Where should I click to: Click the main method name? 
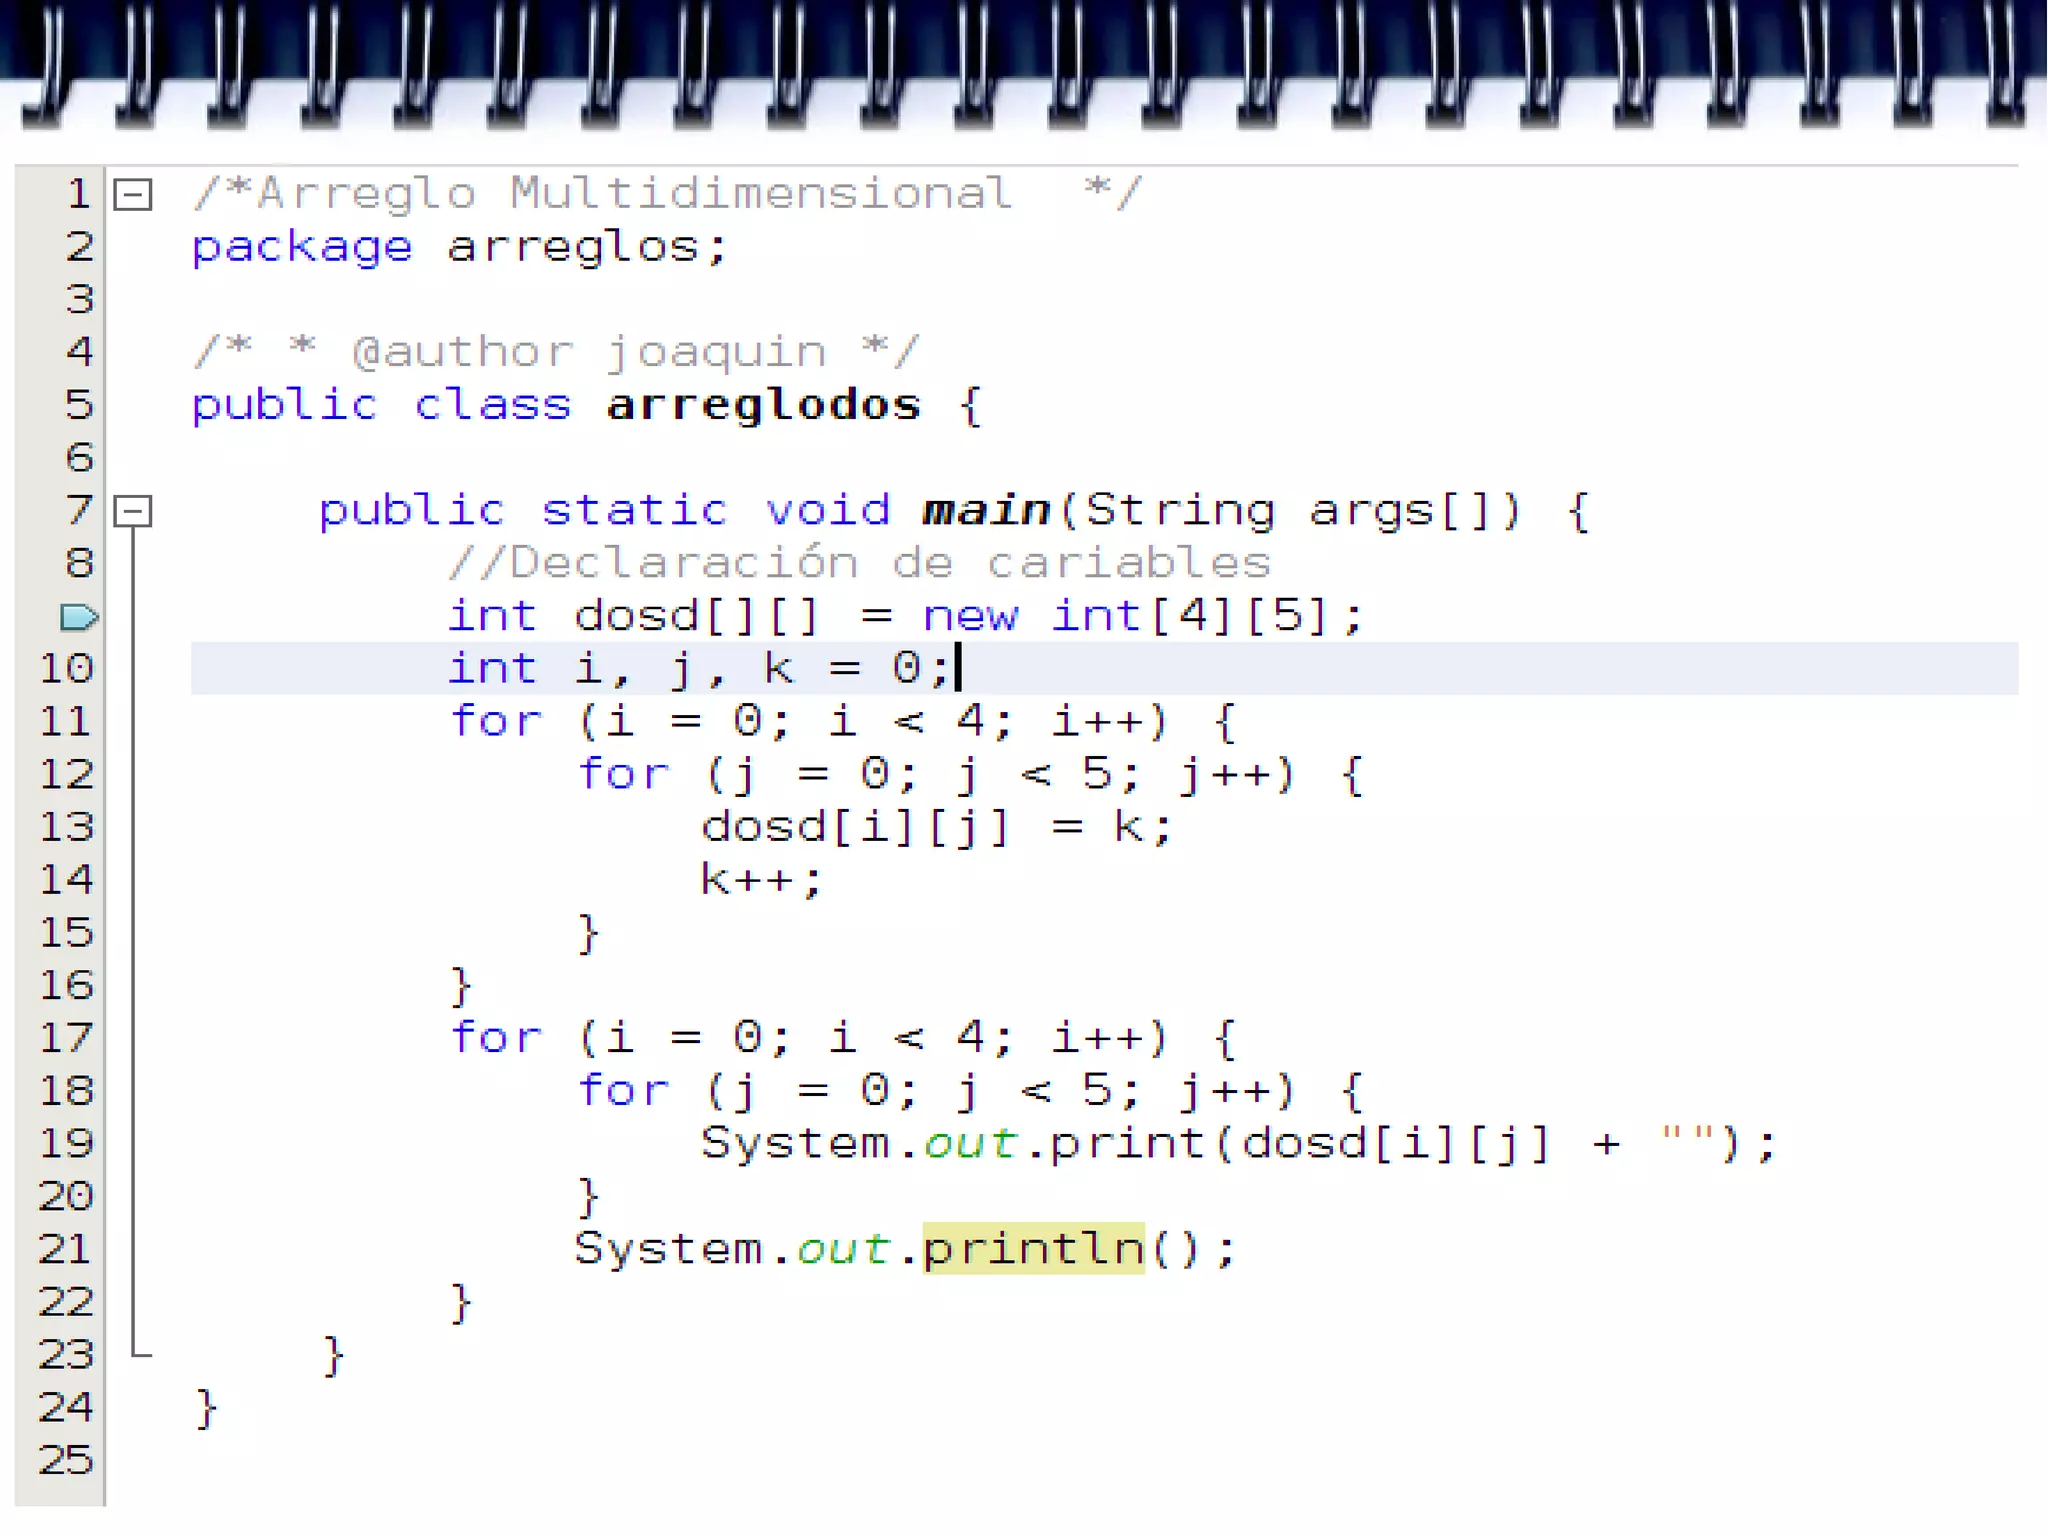tap(985, 510)
